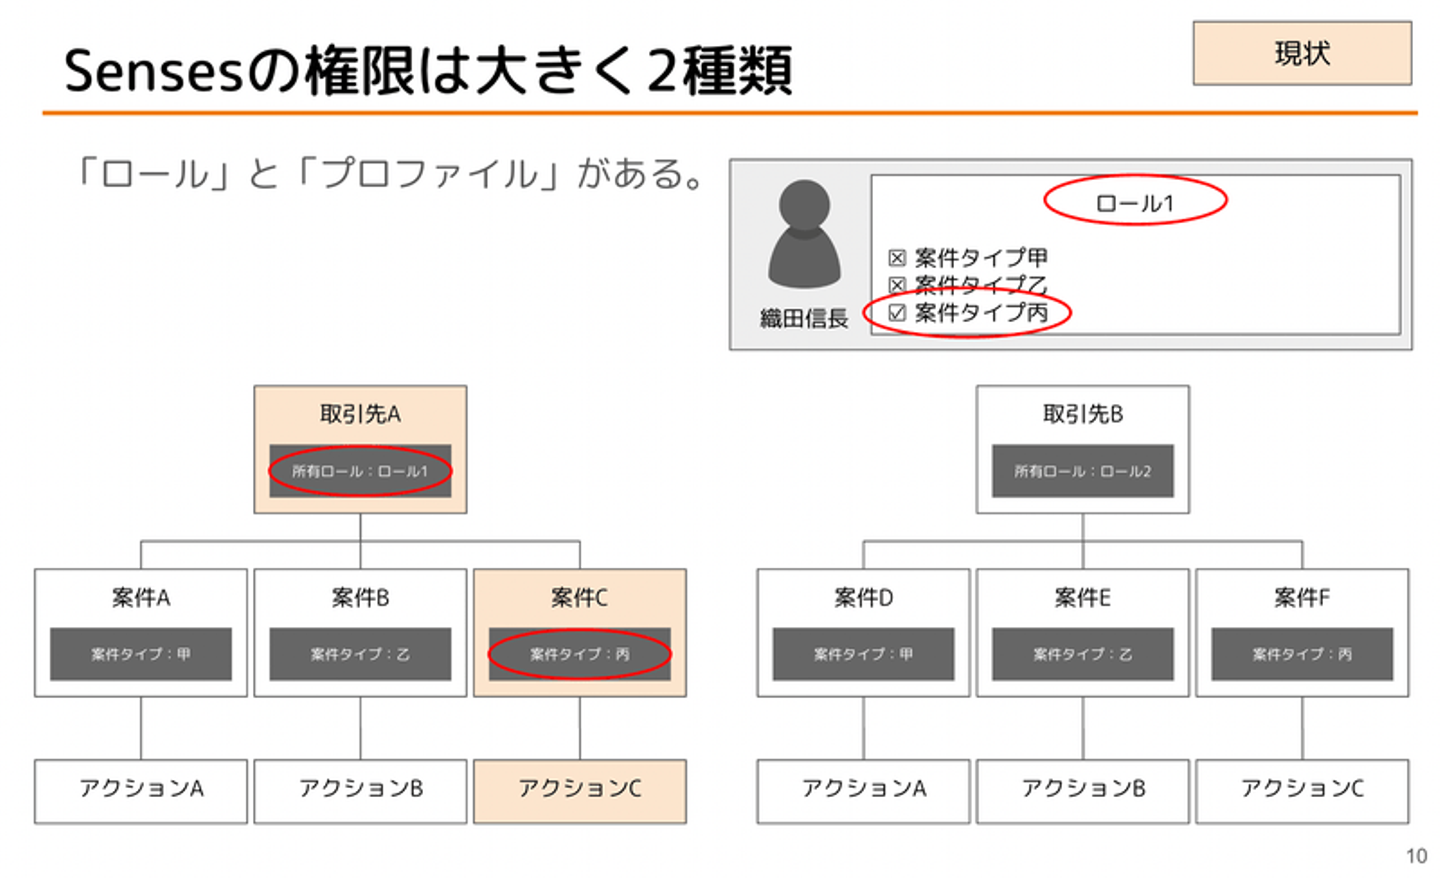Click the slide title Sensesの権限は大きく2種類

(x=428, y=70)
